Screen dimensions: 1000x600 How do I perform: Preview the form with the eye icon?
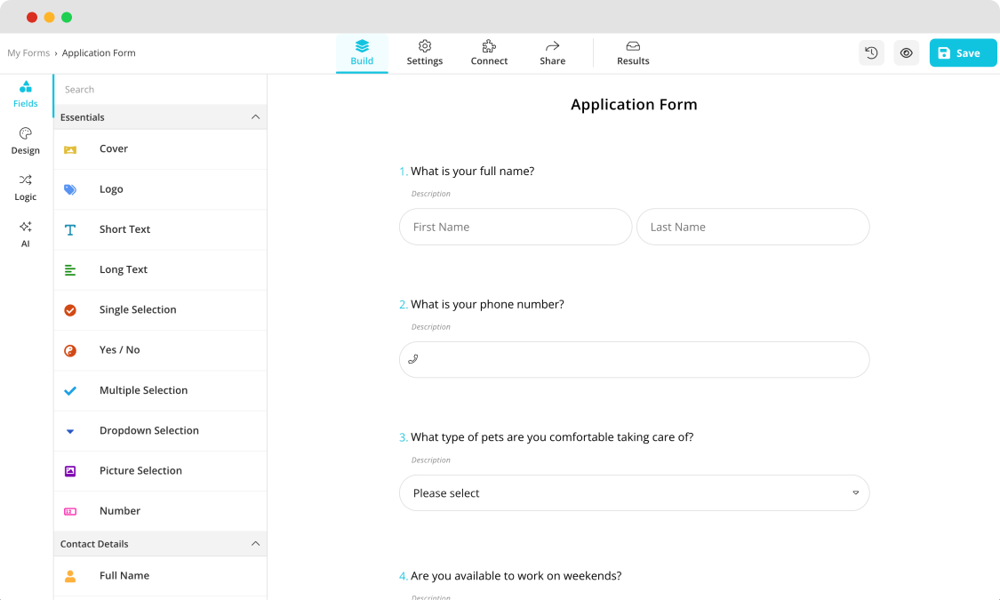pyautogui.click(x=906, y=52)
